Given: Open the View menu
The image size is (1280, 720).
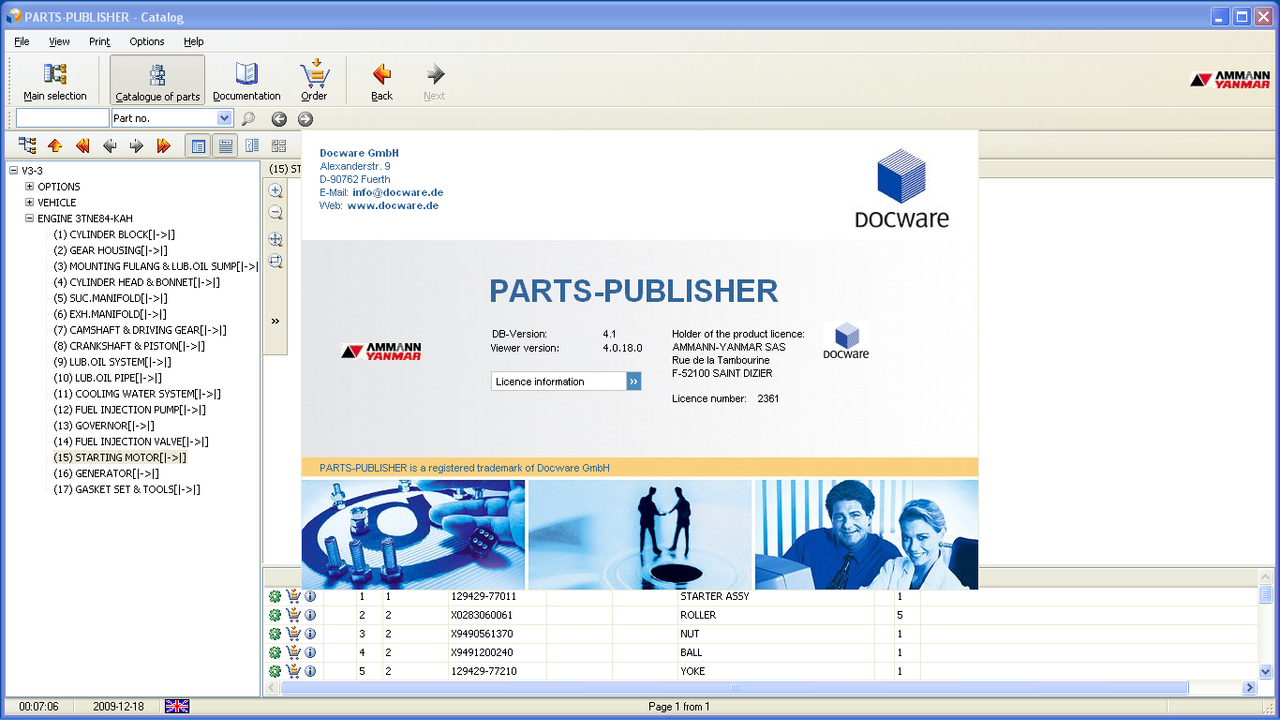Looking at the screenshot, I should coord(59,41).
